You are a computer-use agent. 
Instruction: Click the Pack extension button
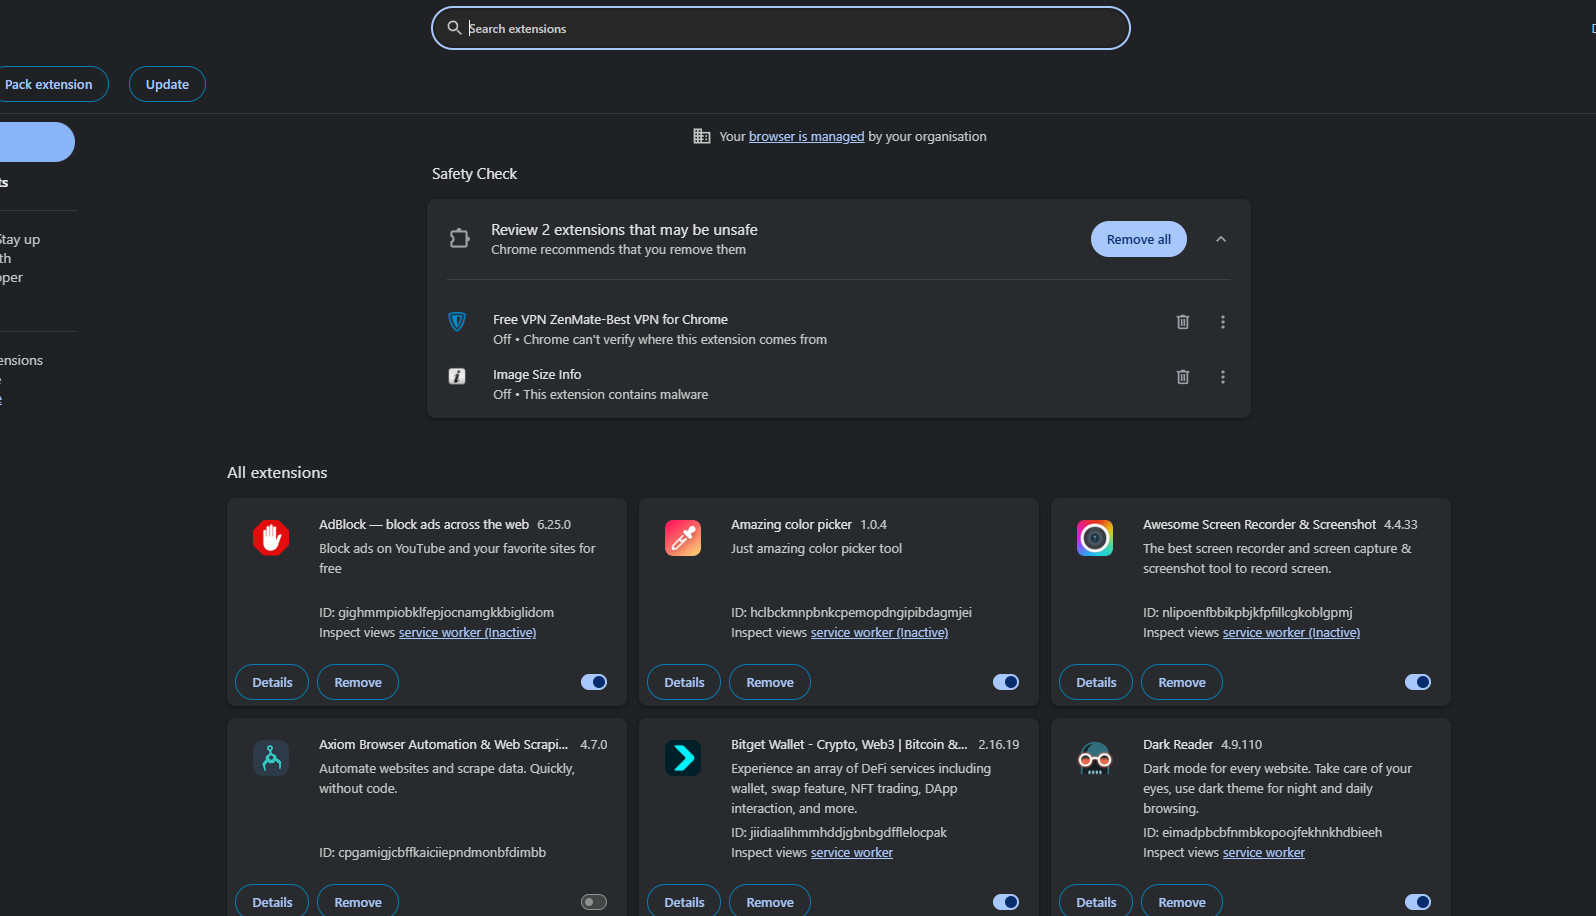pos(48,84)
